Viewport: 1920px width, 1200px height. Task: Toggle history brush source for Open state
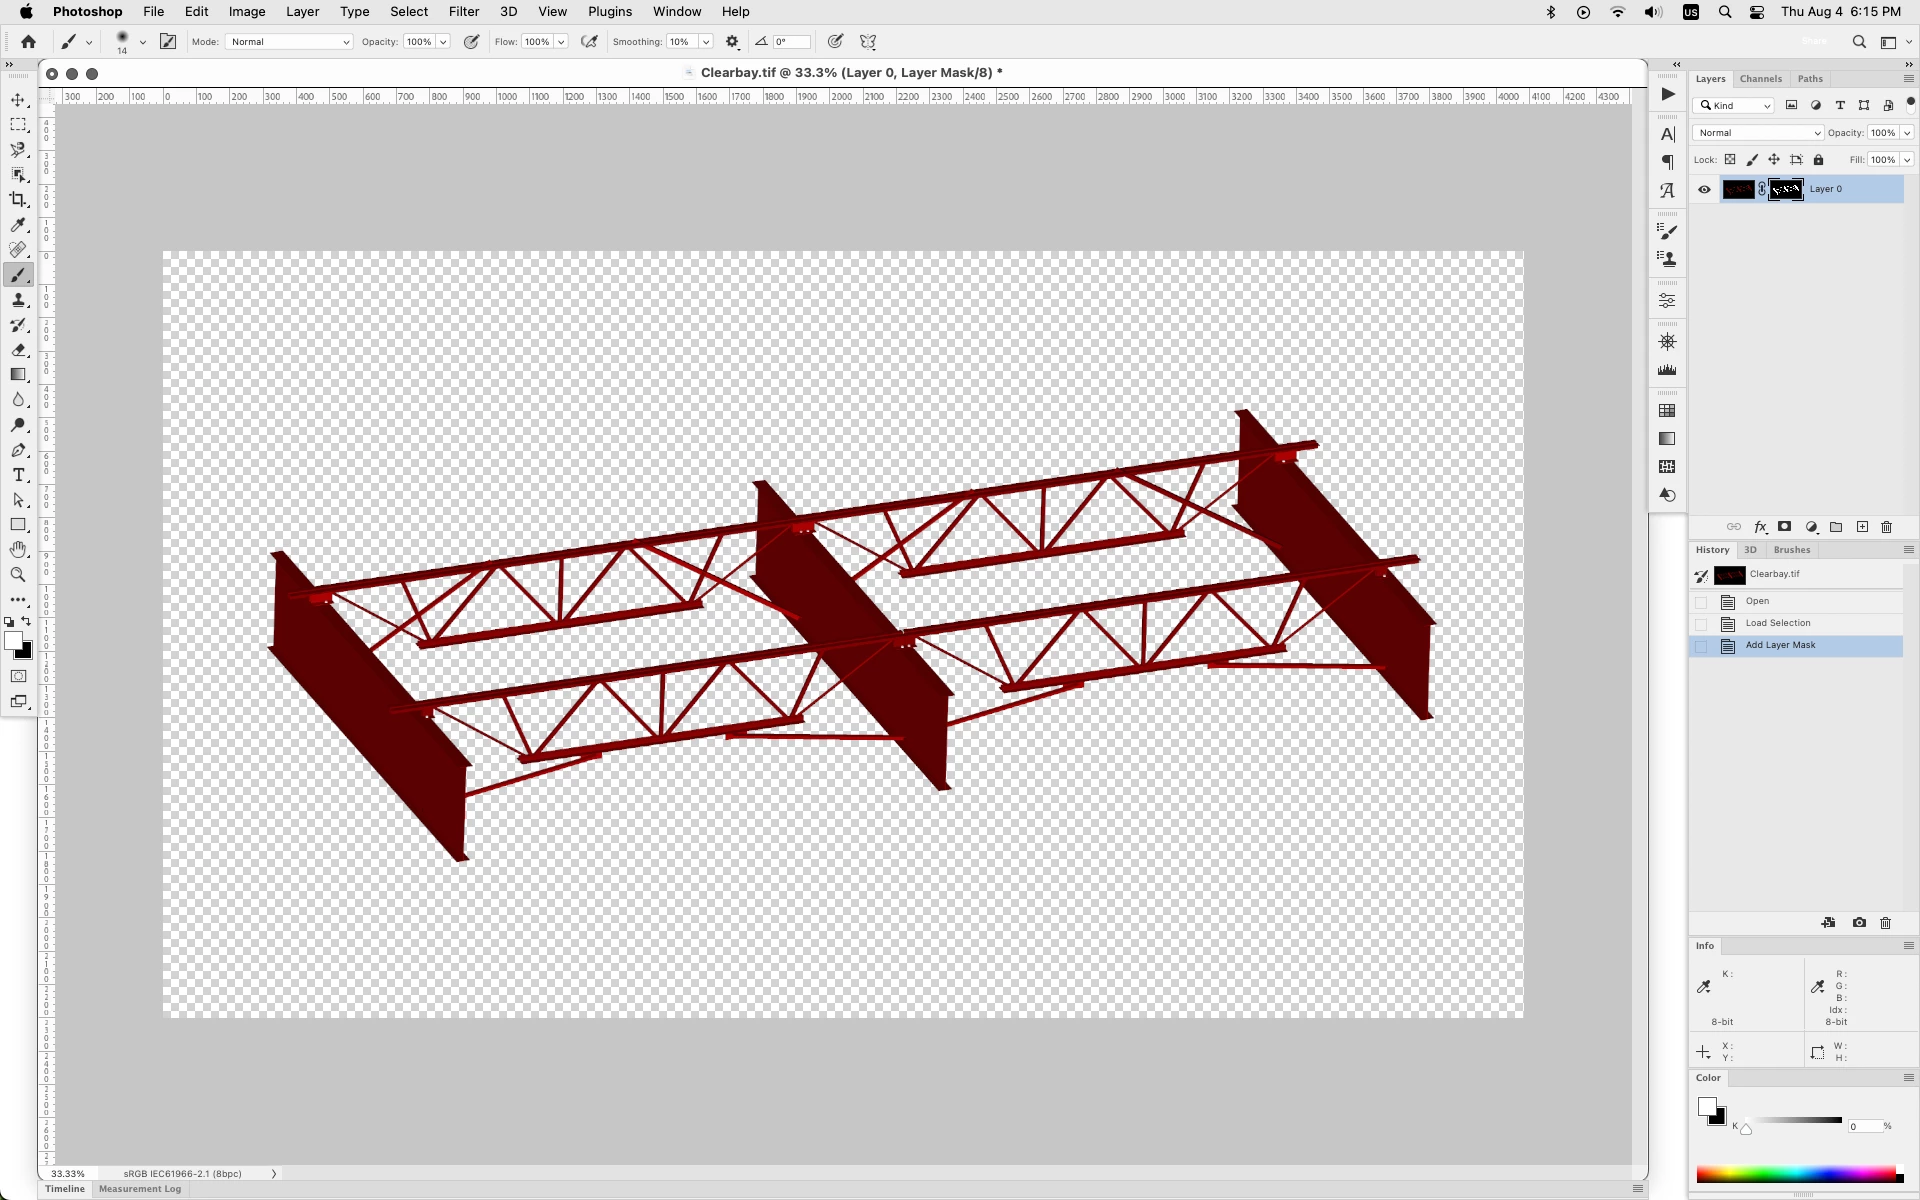click(x=1701, y=602)
